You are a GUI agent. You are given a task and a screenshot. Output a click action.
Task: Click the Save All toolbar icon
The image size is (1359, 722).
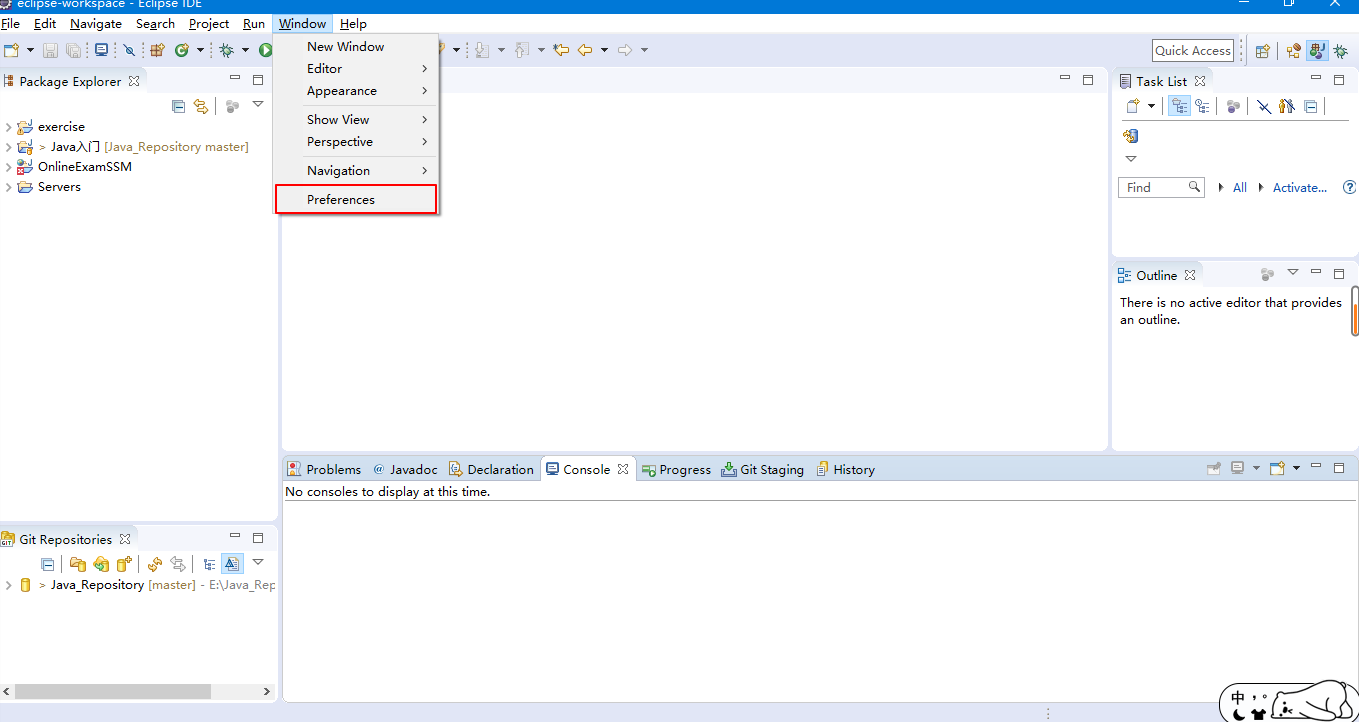click(73, 50)
